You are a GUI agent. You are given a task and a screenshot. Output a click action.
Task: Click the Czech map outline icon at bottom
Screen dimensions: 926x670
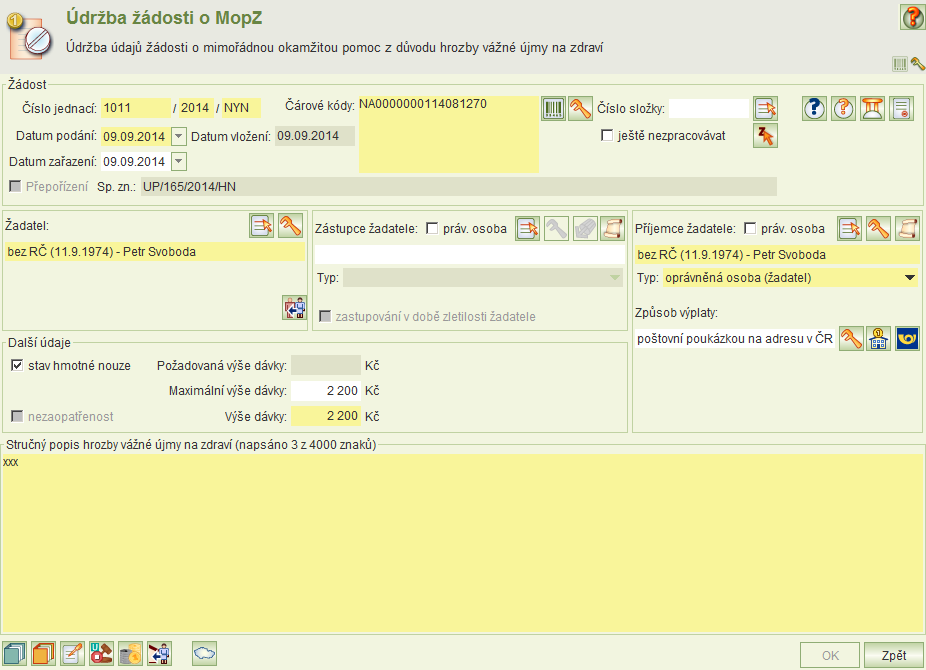pos(204,653)
